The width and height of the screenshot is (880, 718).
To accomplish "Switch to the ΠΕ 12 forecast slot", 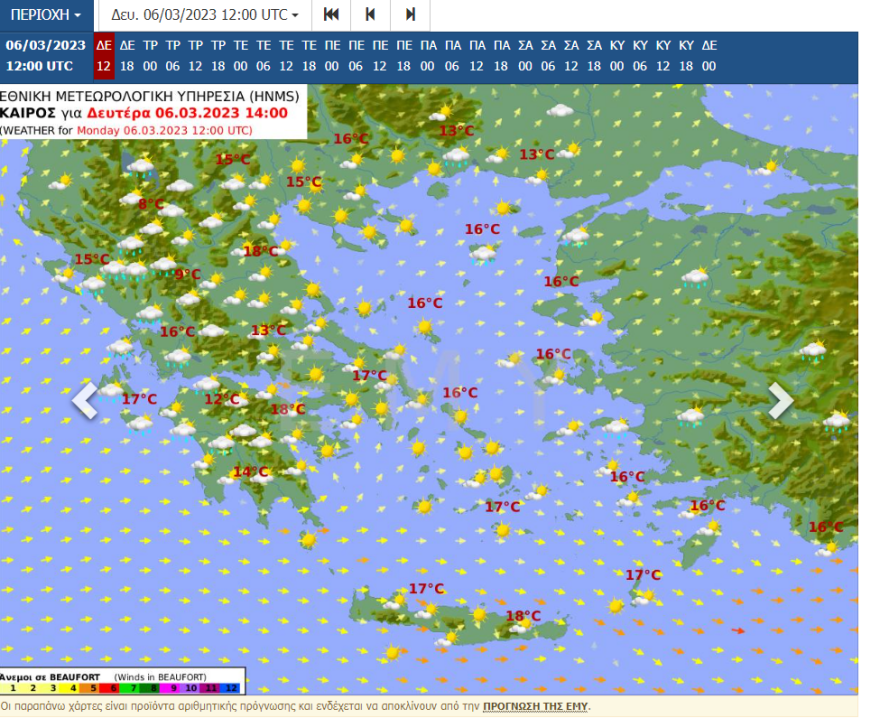I will point(380,56).
